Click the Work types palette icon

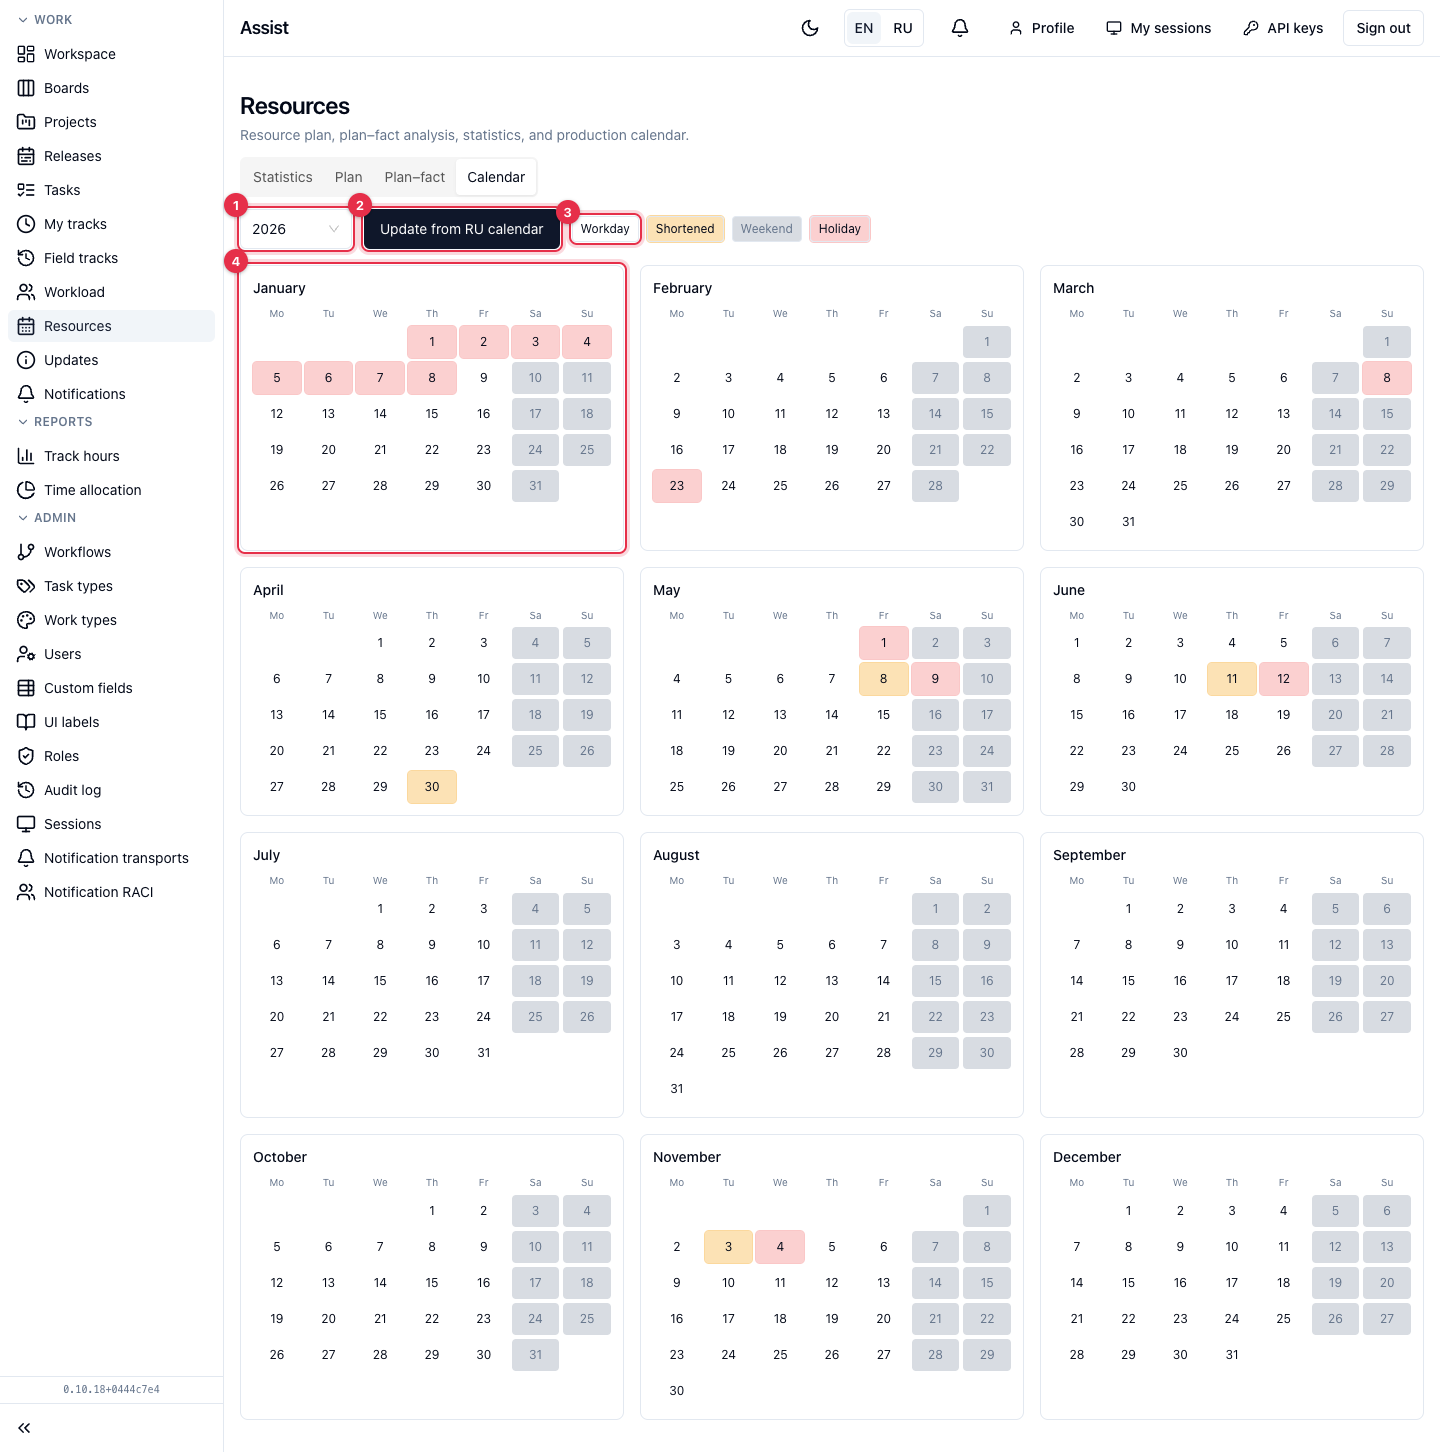coord(26,620)
